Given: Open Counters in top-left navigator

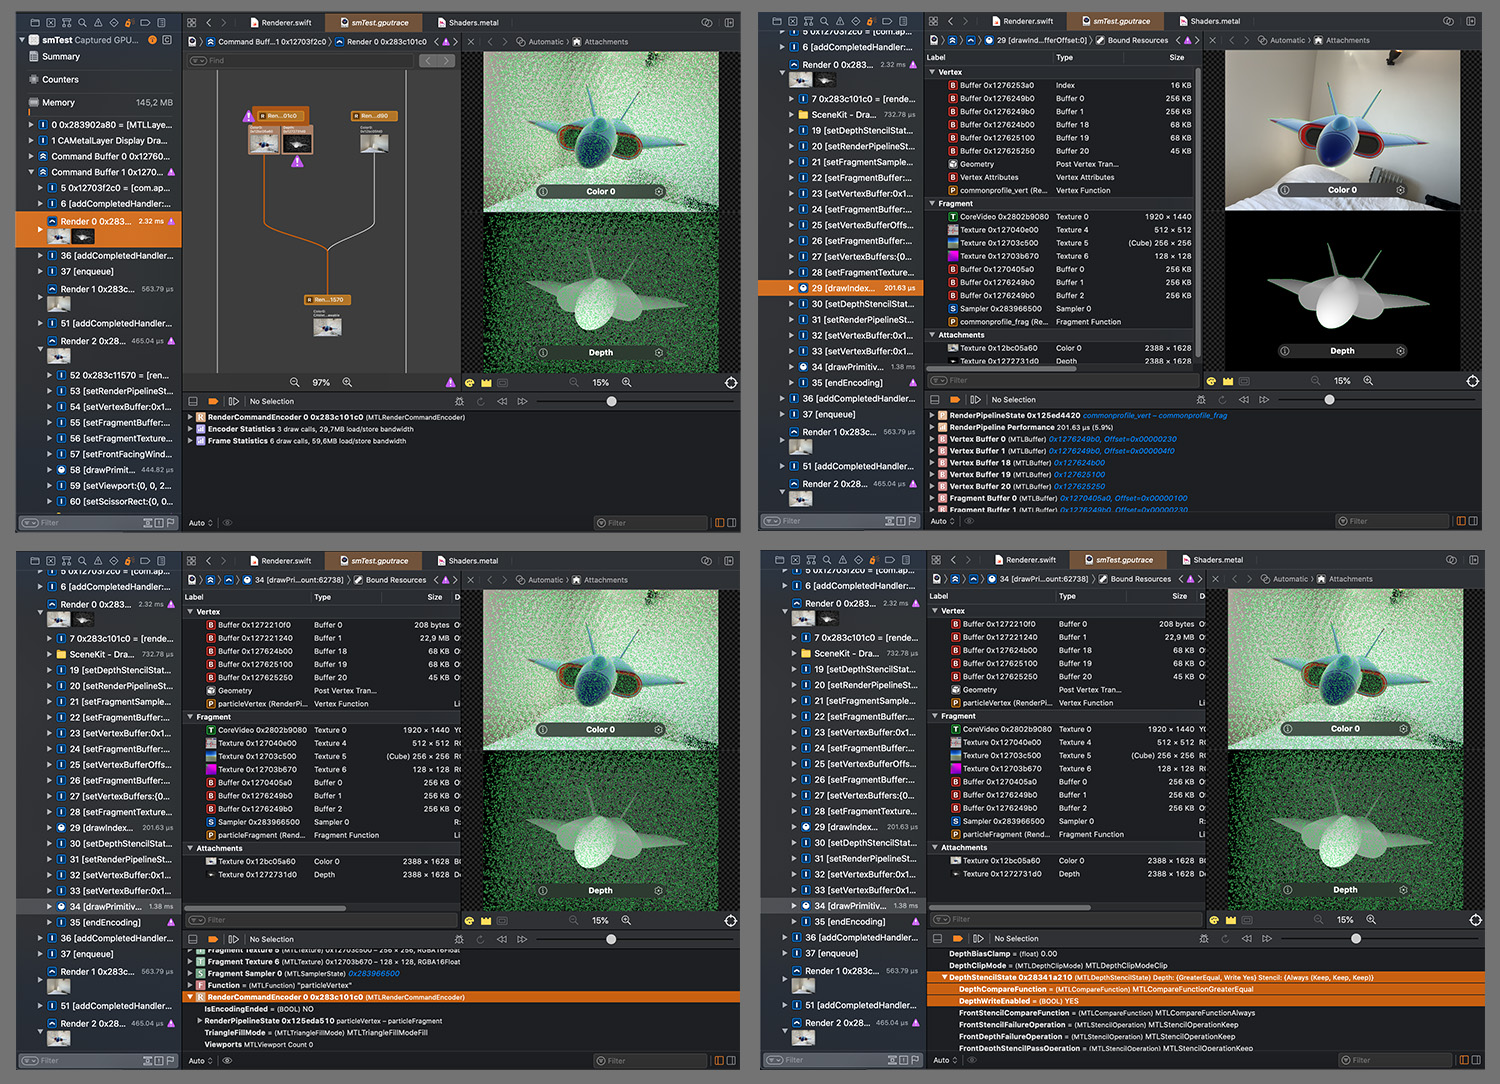Looking at the screenshot, I should pyautogui.click(x=60, y=79).
